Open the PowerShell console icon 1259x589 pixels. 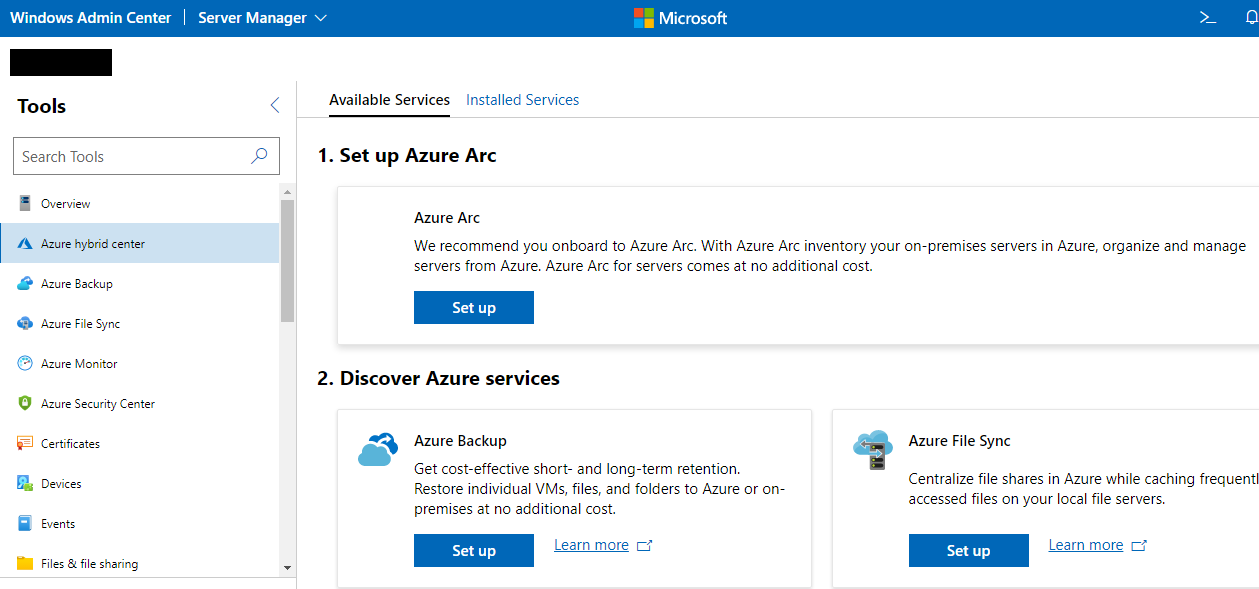coord(1208,18)
